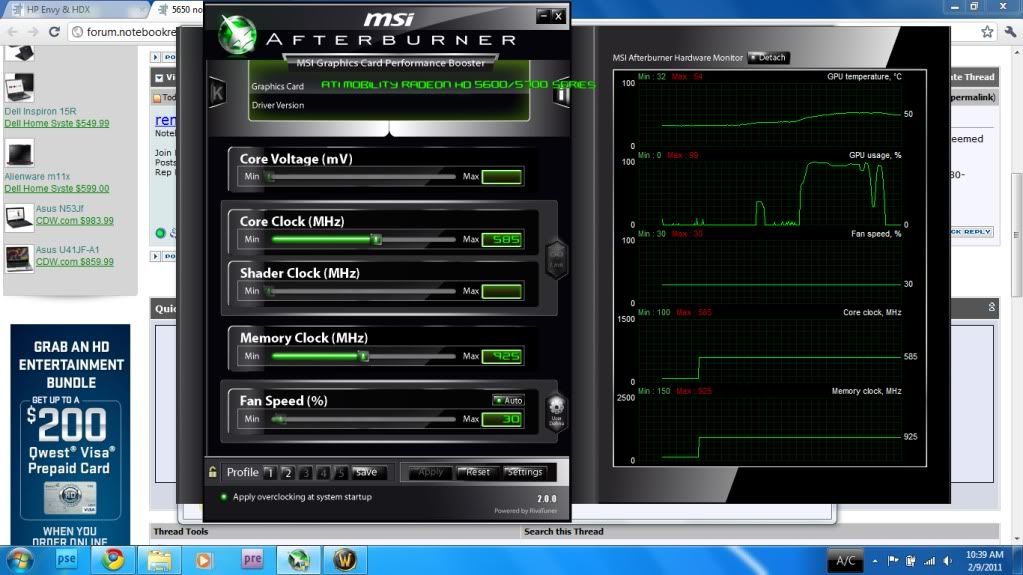The width and height of the screenshot is (1023, 575).
Task: Click the volume speaker tray icon
Action: pyautogui.click(x=948, y=561)
